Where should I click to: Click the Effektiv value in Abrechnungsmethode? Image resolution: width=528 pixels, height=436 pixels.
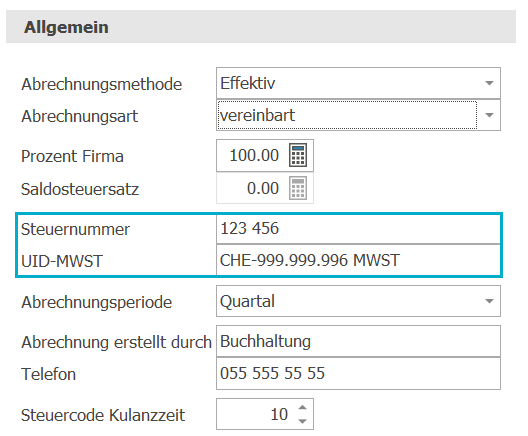point(248,83)
